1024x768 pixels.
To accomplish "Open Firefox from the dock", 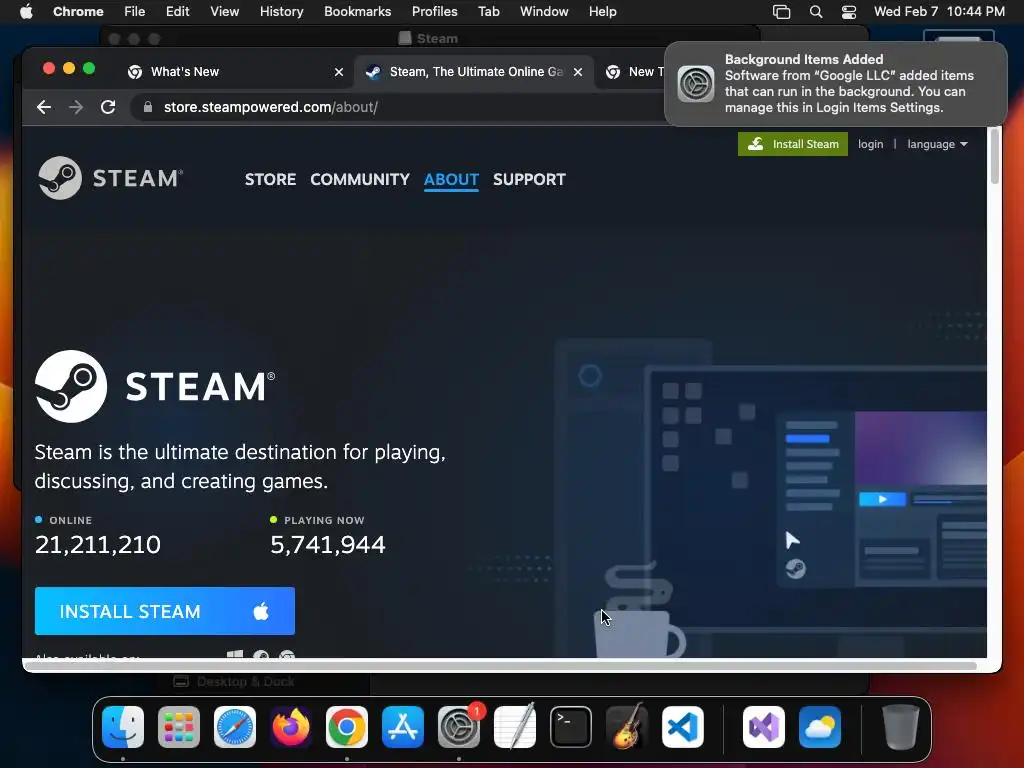I will coord(291,727).
